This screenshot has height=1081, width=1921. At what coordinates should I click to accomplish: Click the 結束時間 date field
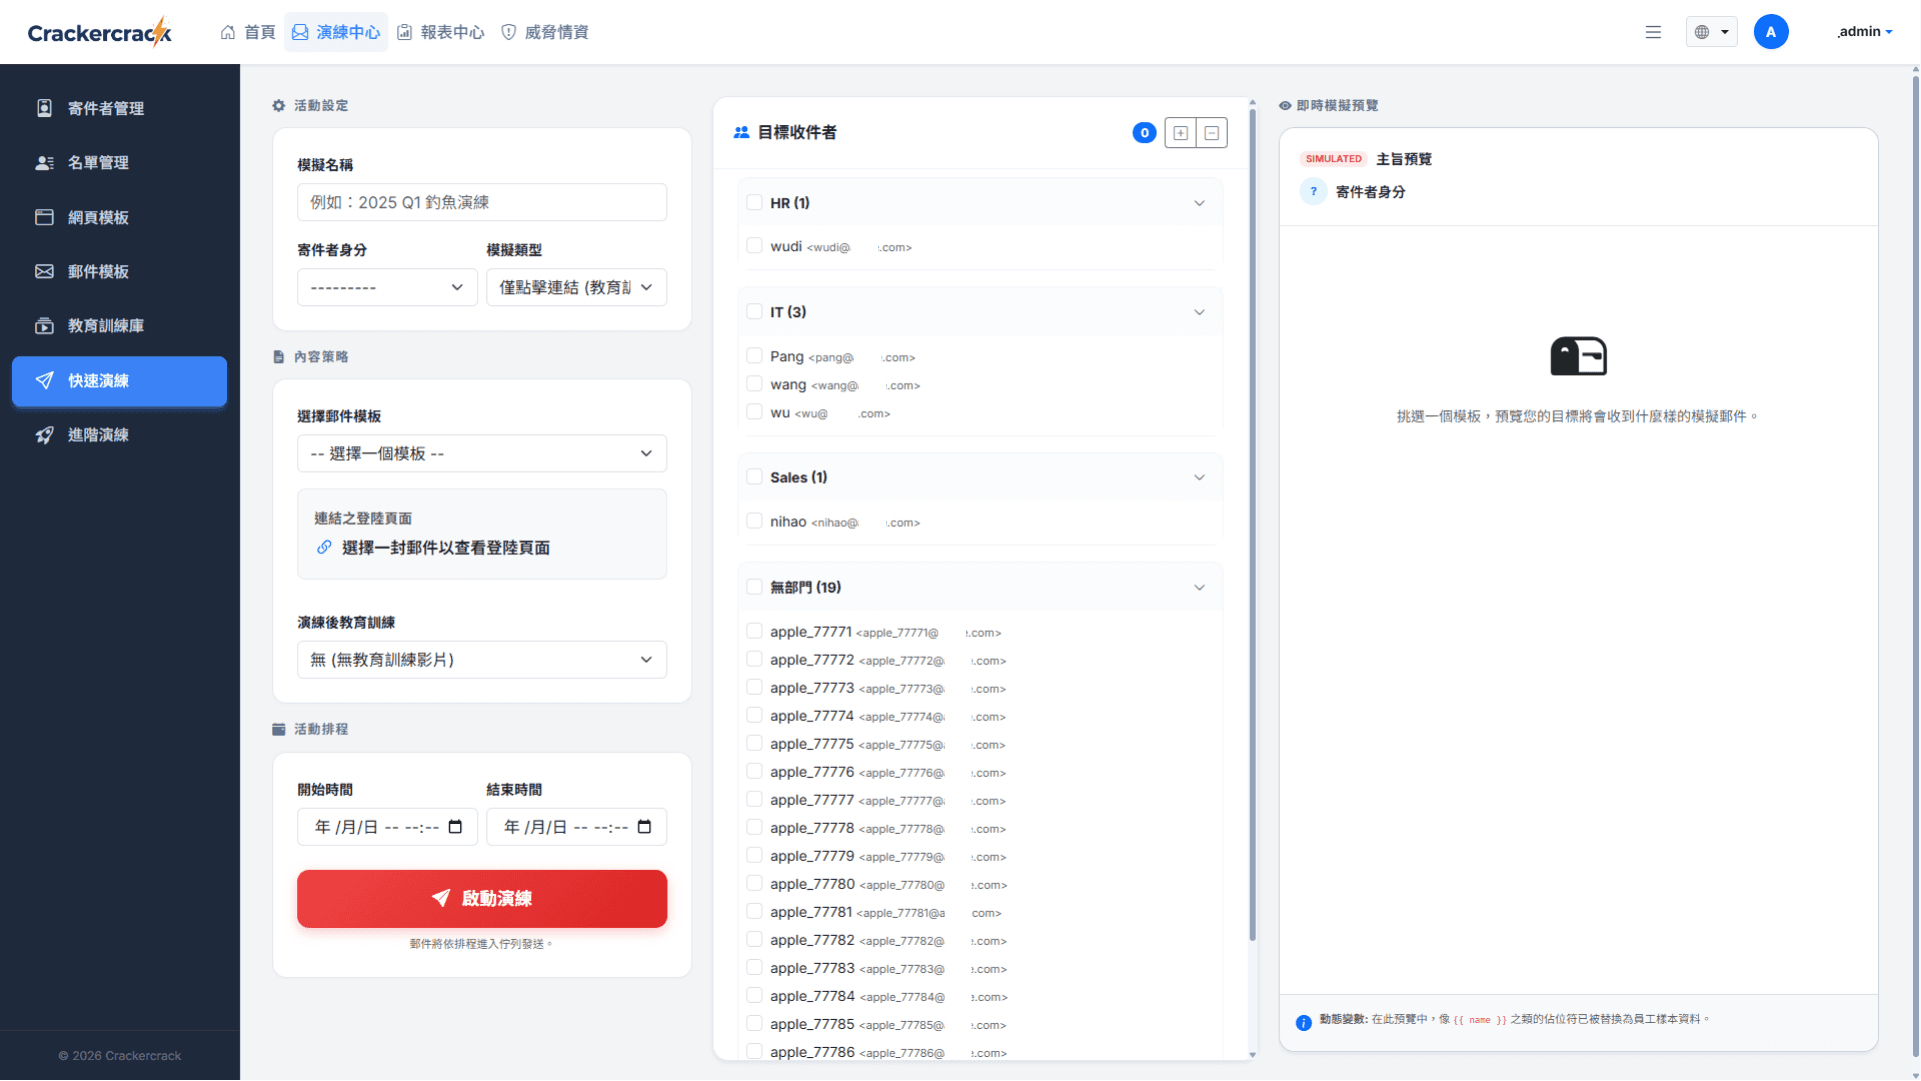(x=576, y=827)
